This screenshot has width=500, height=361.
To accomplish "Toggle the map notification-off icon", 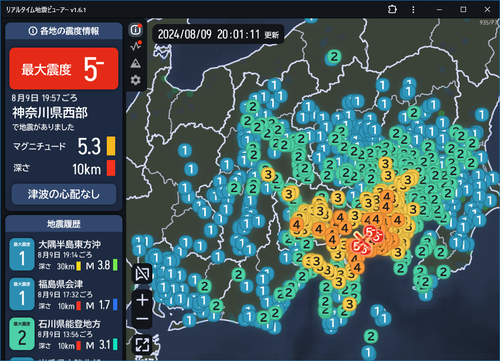I will point(142,274).
